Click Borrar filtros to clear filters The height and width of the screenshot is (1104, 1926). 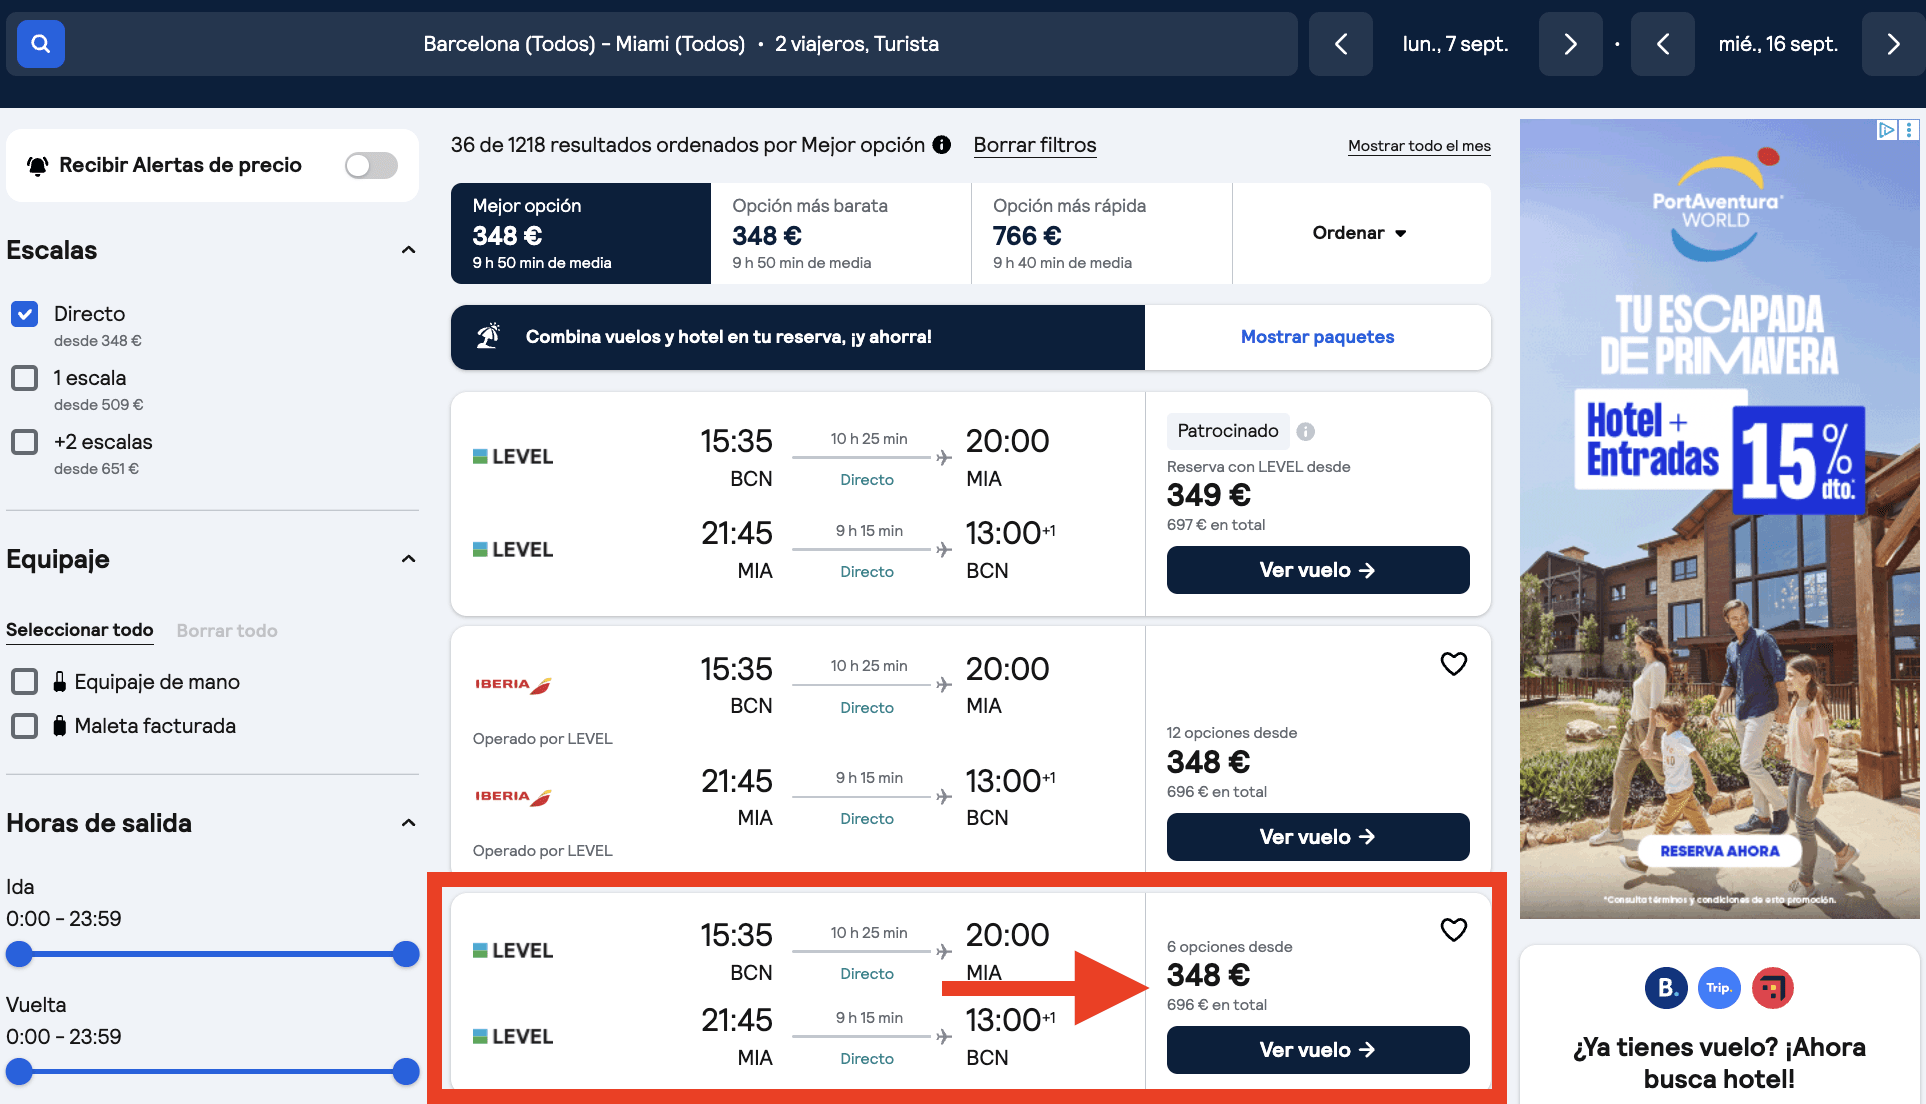1034,145
